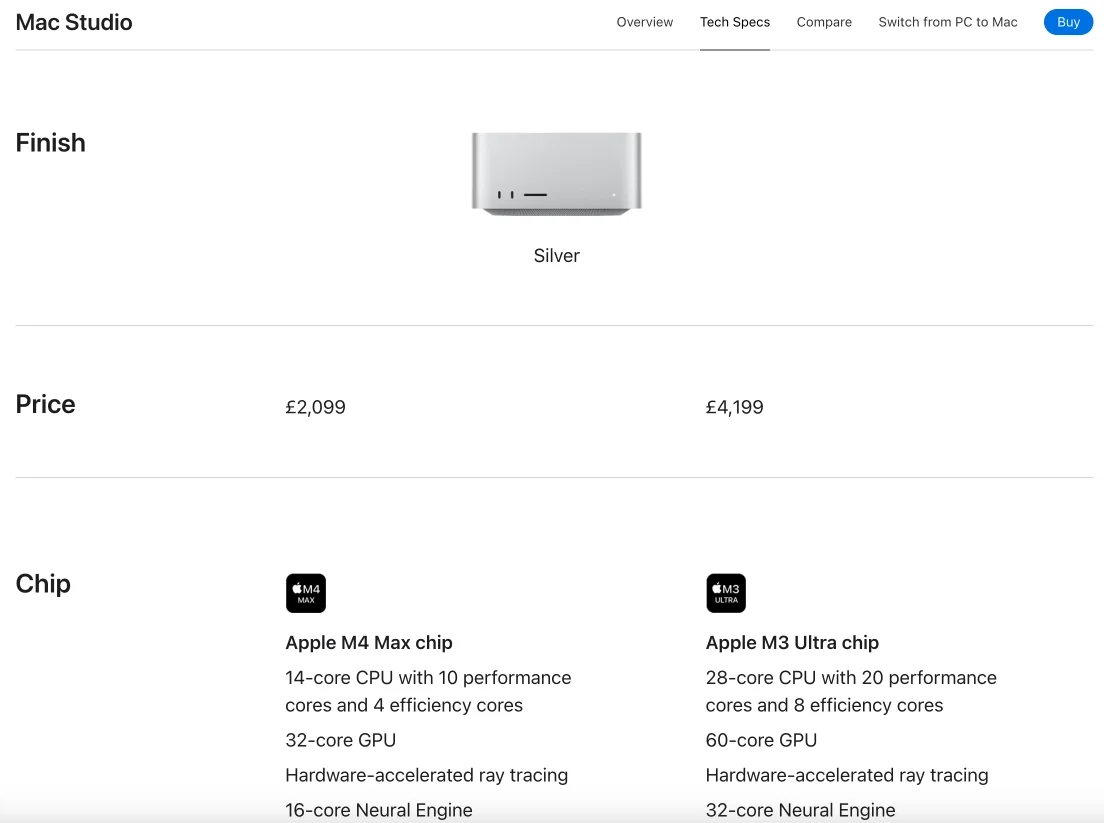Viewport: 1104px width, 823px height.
Task: Click M4 Max hardware-accelerated ray tracing line
Action: pos(427,775)
